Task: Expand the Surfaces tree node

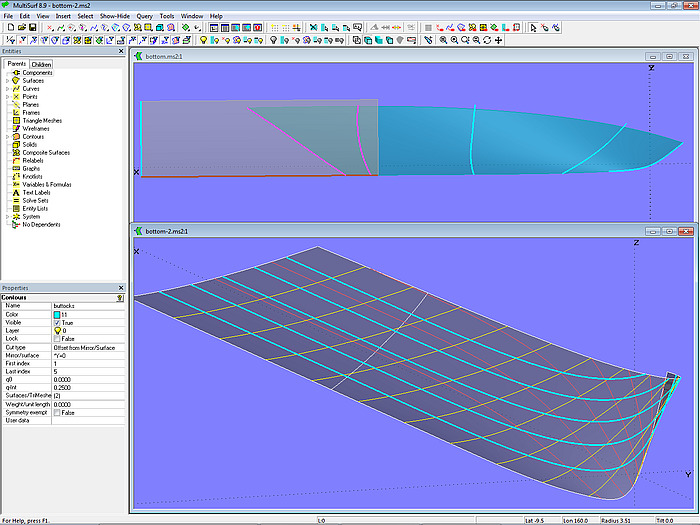Action: tap(7, 81)
